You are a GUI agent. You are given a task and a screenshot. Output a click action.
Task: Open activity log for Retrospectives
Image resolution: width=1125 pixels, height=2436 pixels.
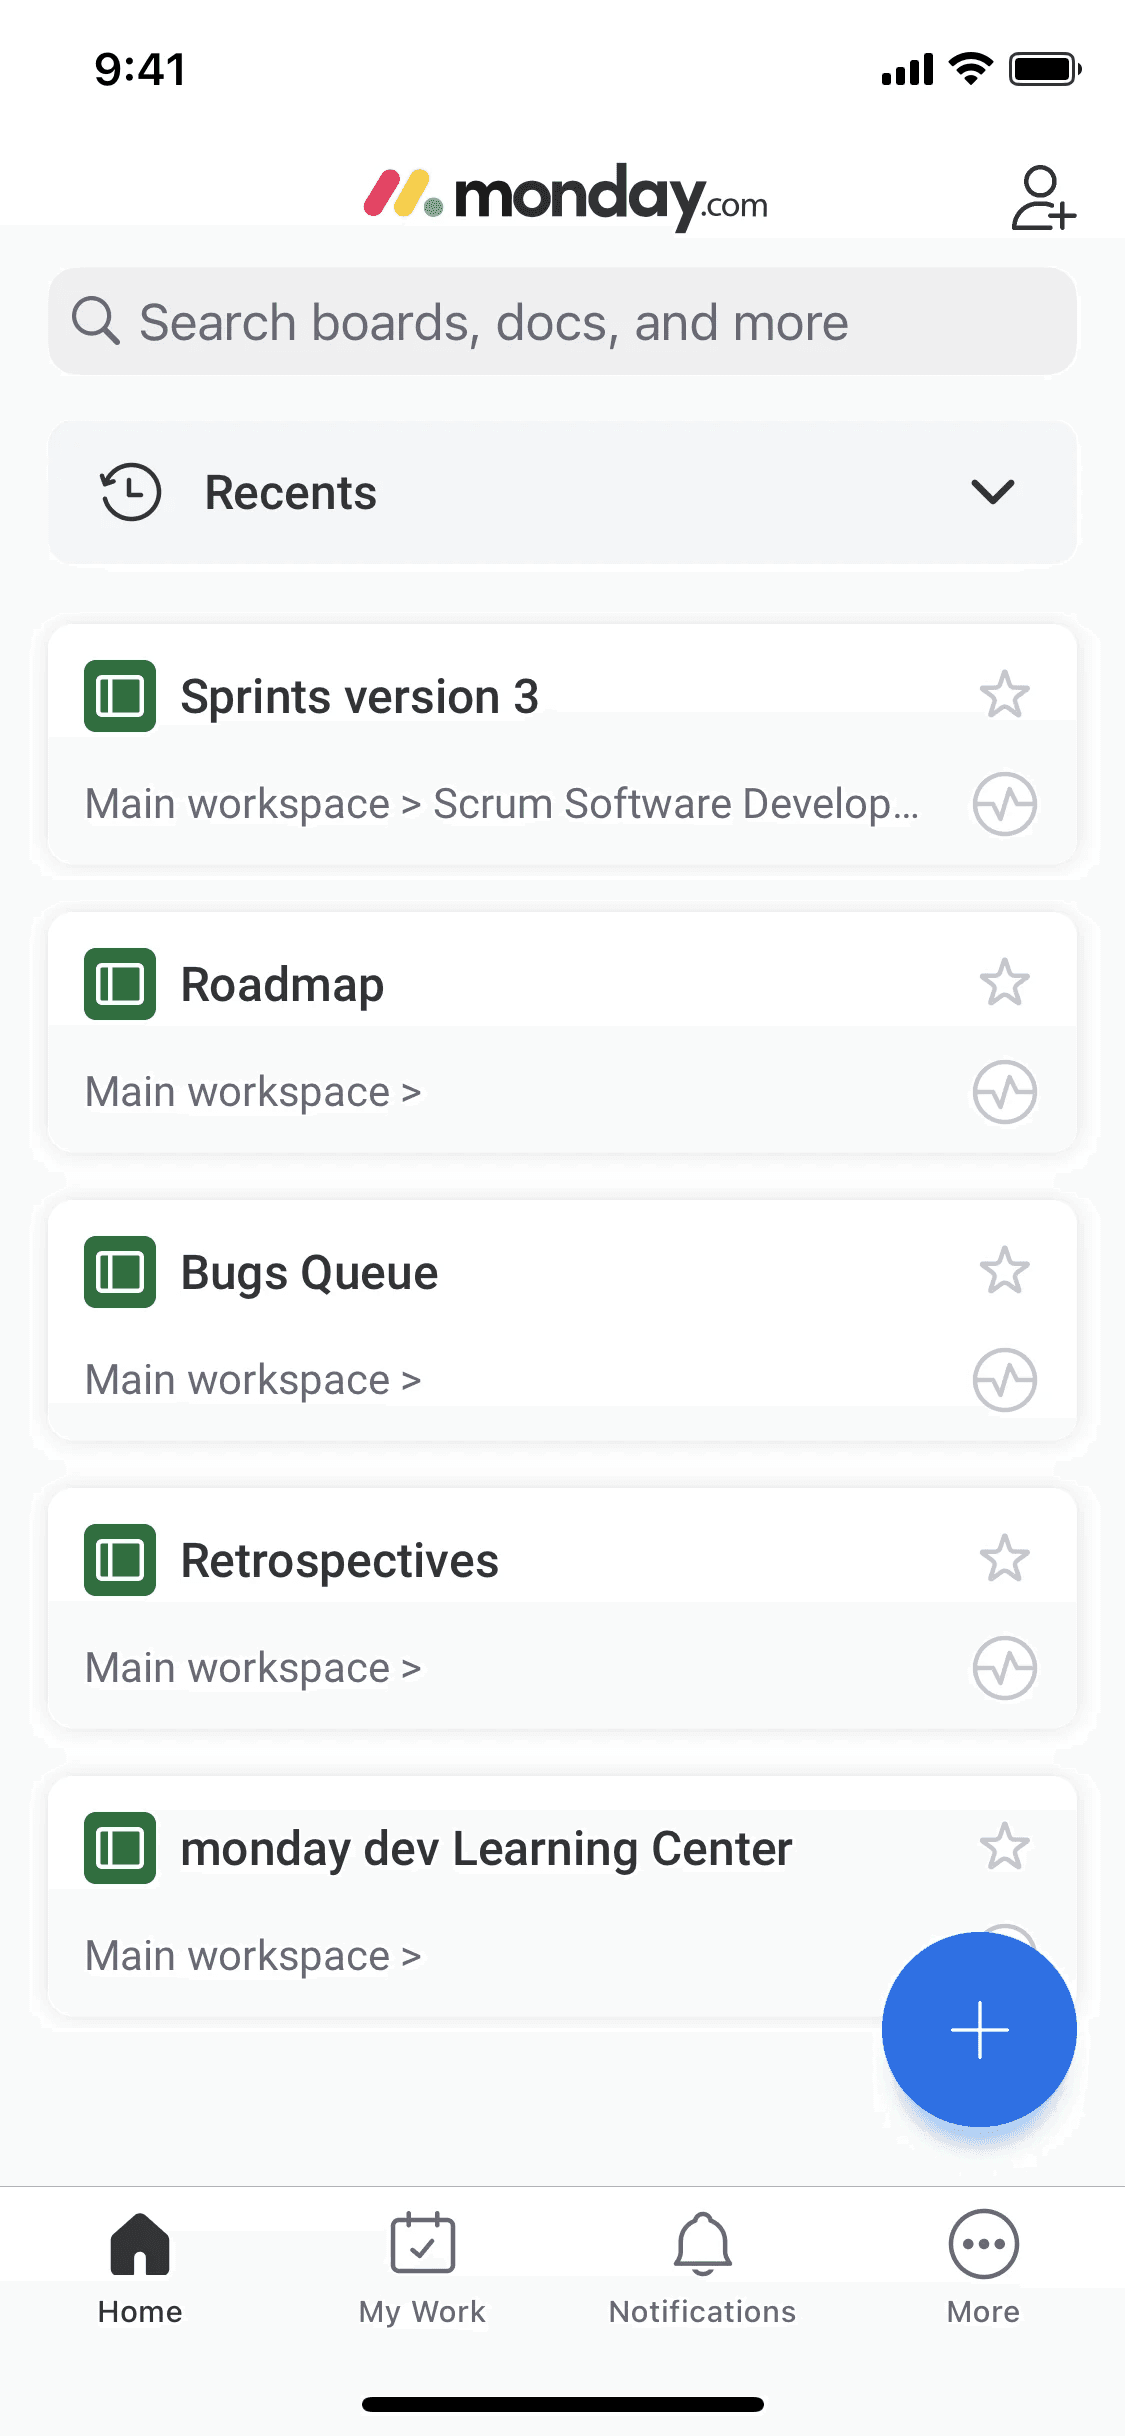click(1004, 1668)
